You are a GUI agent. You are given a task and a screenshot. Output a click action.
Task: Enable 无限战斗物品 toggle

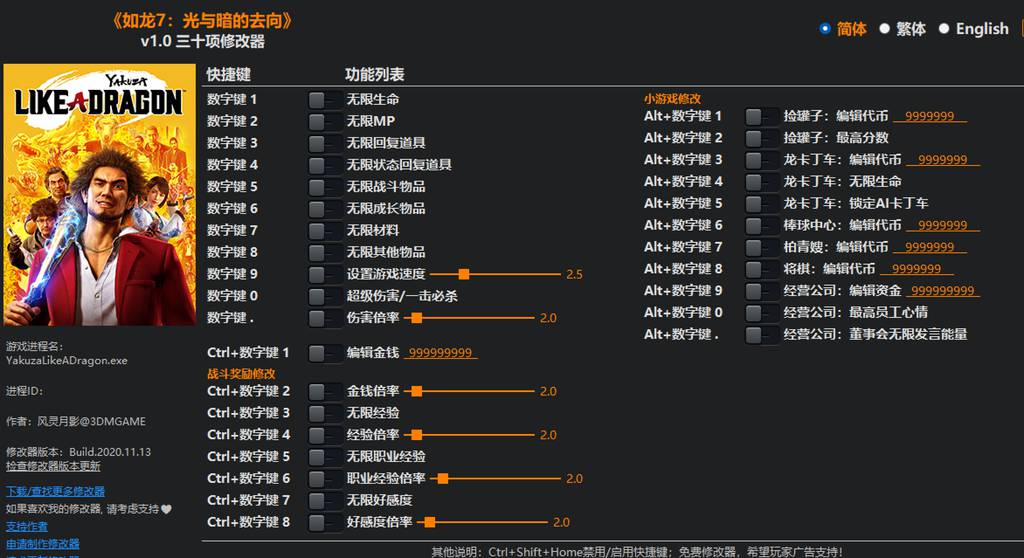point(325,187)
